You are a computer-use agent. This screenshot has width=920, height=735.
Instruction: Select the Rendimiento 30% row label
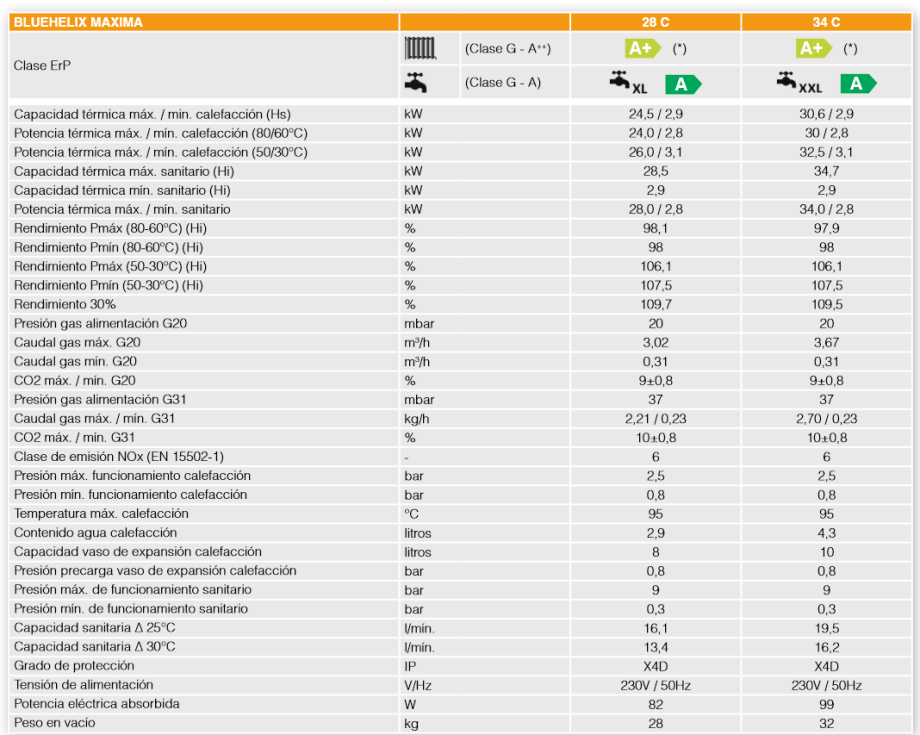coord(65,304)
